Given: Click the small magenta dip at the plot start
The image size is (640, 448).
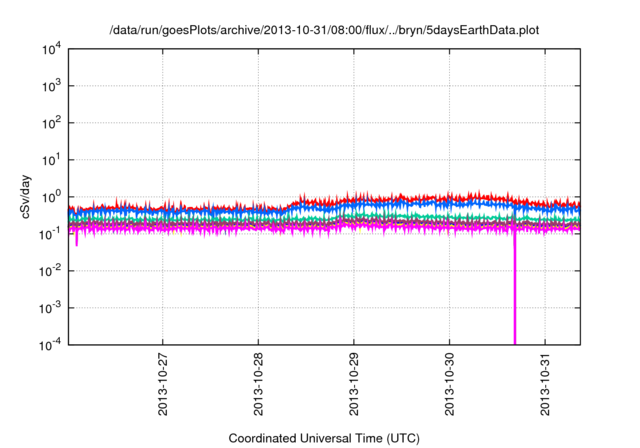Looking at the screenshot, I should click(x=77, y=239).
